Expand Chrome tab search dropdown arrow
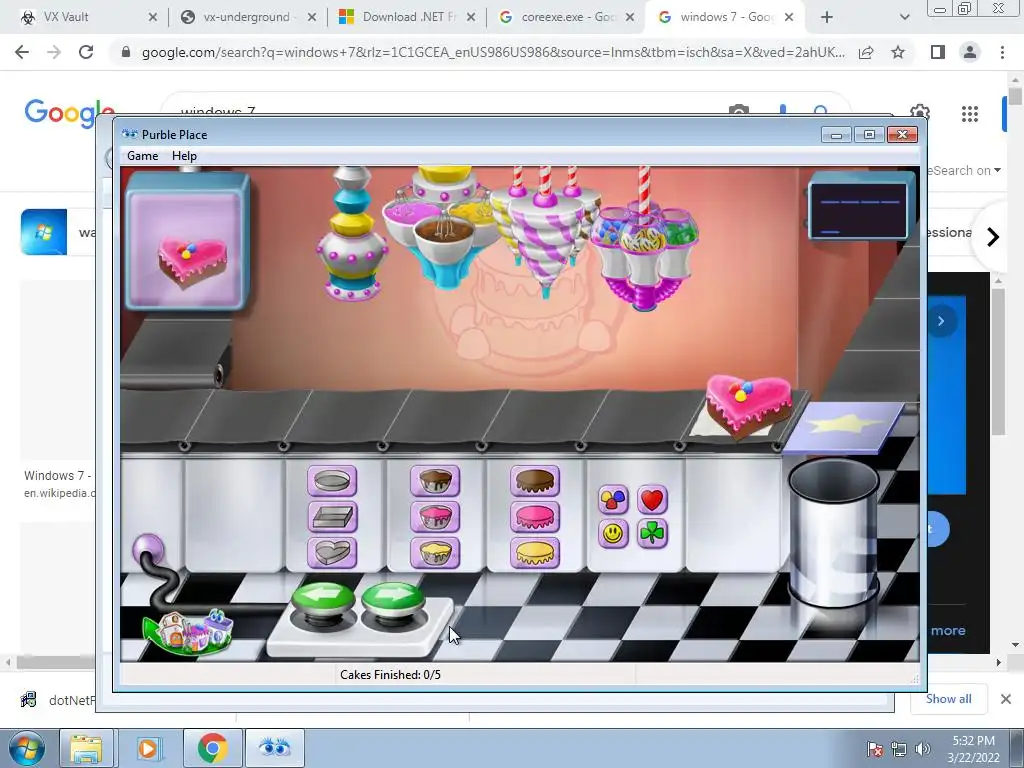Viewport: 1024px width, 768px height. tap(904, 17)
